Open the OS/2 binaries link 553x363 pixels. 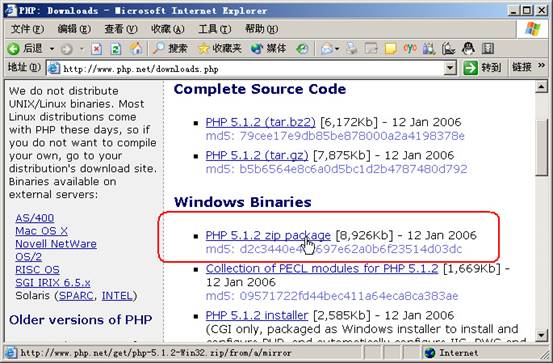click(29, 257)
